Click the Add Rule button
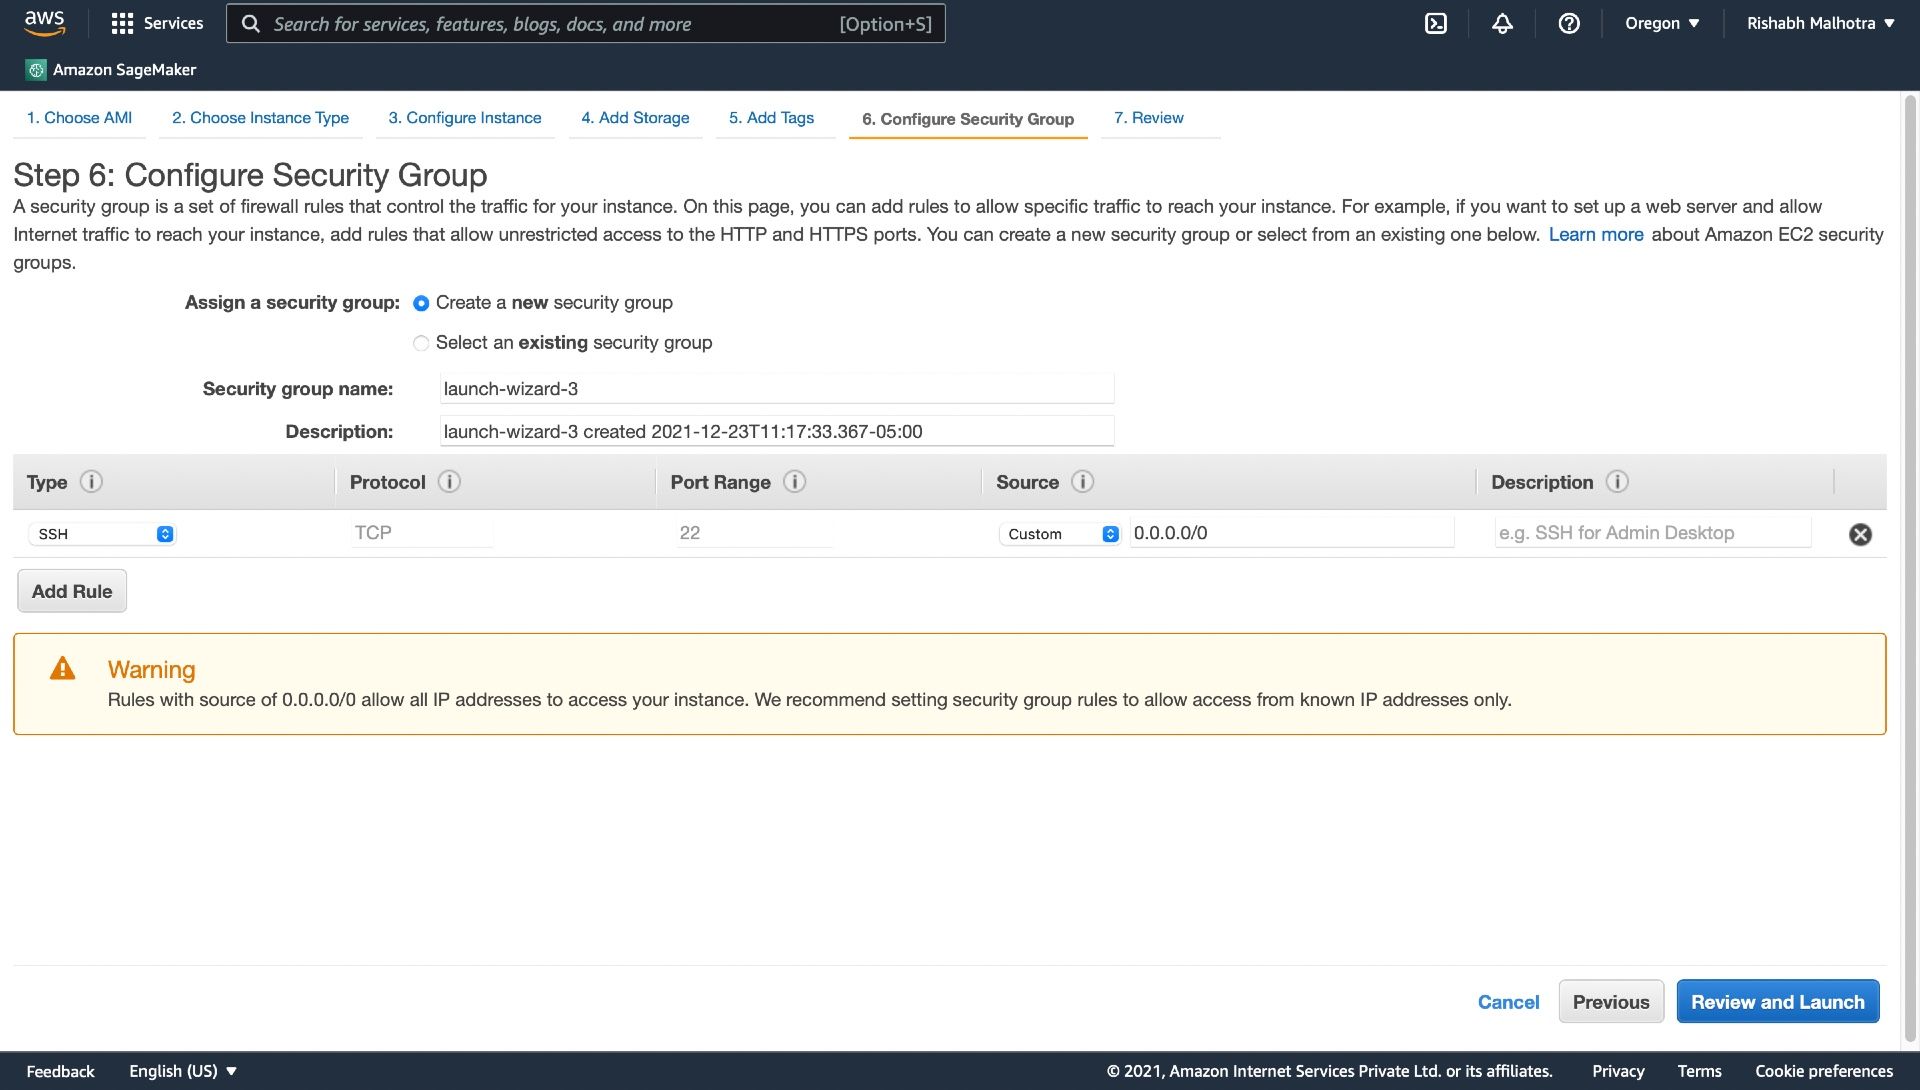Viewport: 1920px width, 1090px height. pos(71,590)
